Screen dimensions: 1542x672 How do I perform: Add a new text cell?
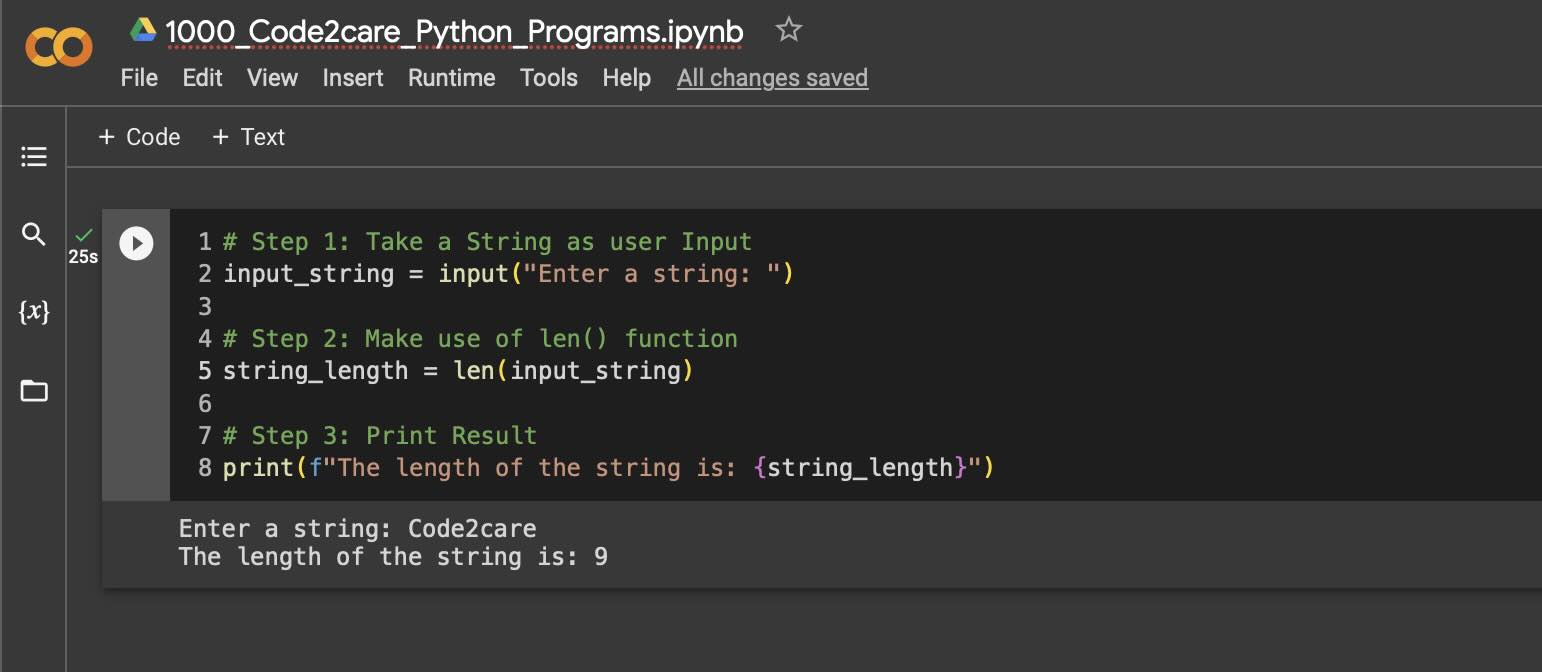point(248,137)
